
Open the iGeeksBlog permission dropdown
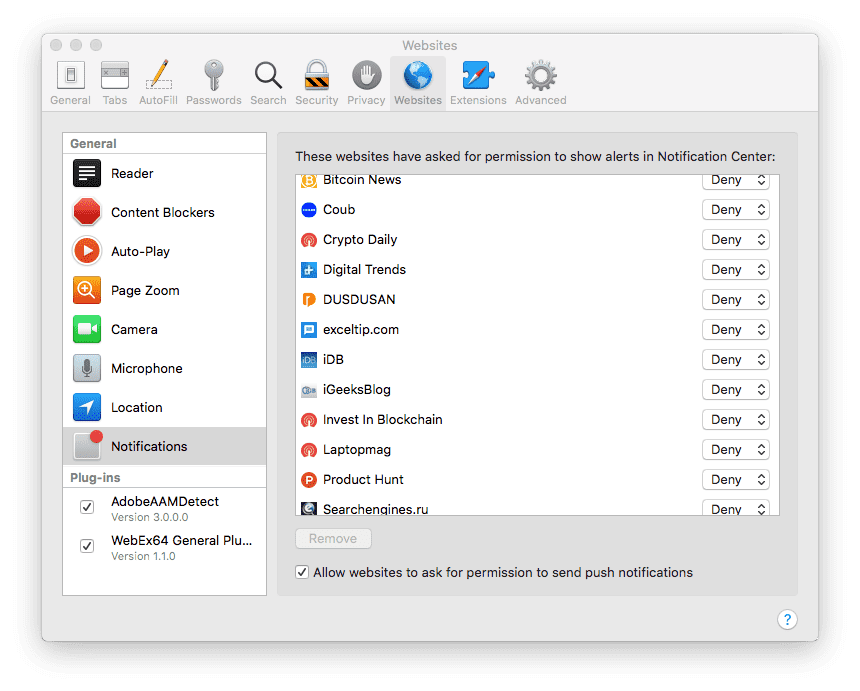click(x=735, y=389)
